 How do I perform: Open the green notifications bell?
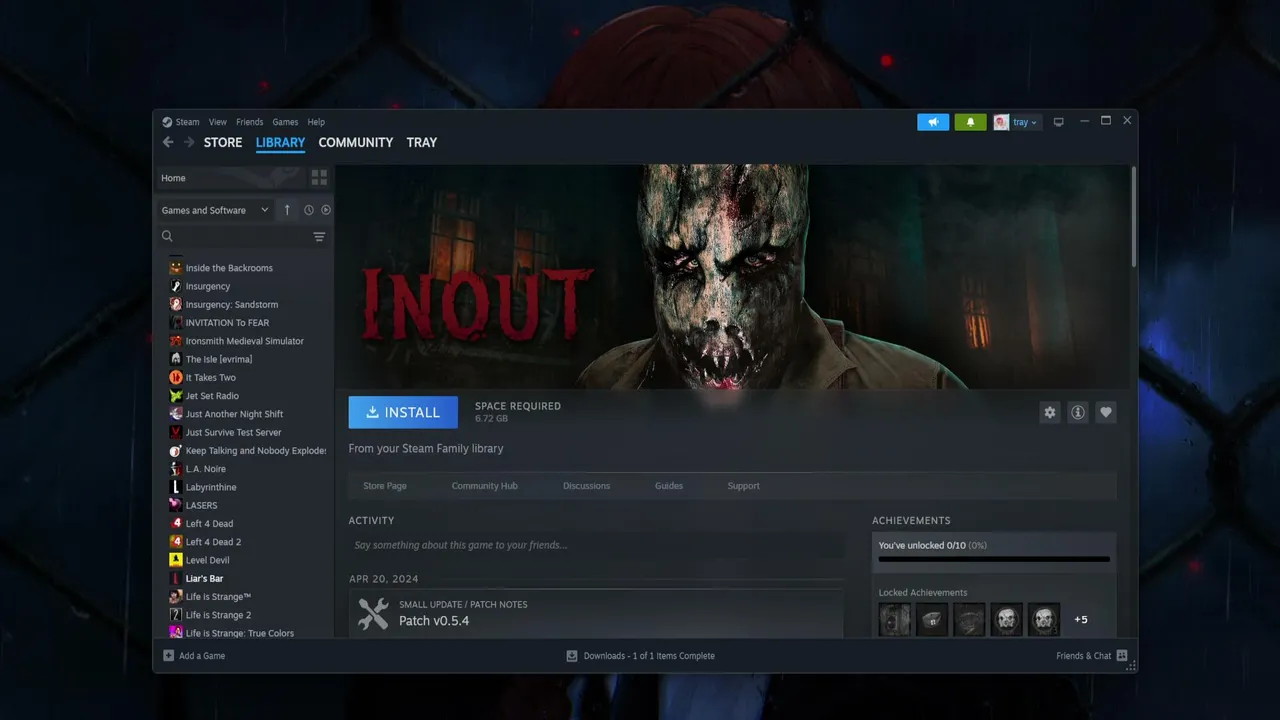click(970, 122)
